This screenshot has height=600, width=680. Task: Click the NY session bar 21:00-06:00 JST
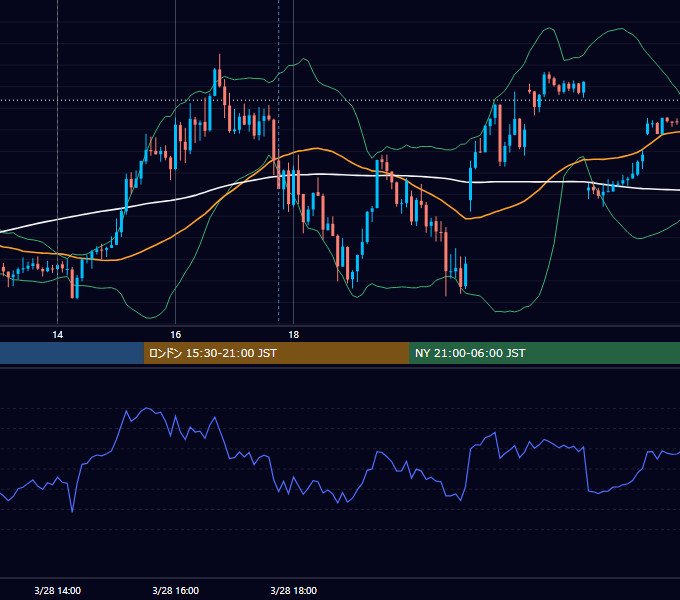point(544,353)
